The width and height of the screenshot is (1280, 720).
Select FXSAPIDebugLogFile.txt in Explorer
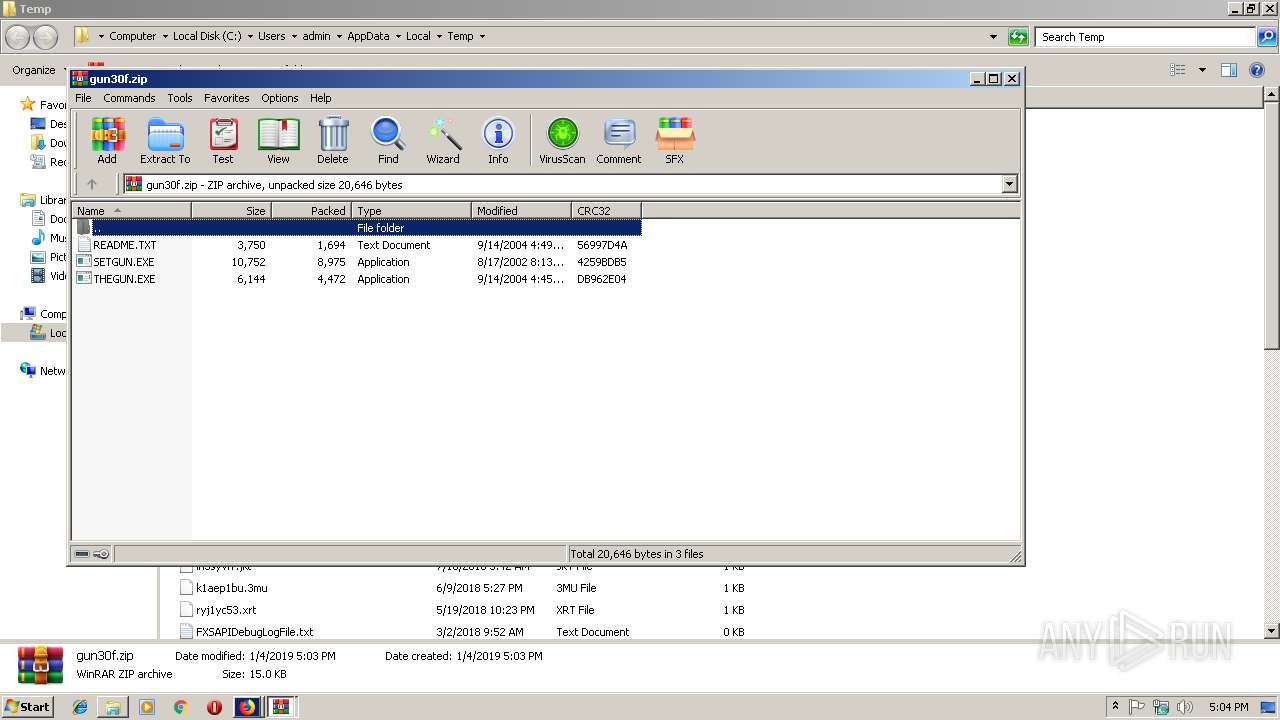click(x=254, y=632)
